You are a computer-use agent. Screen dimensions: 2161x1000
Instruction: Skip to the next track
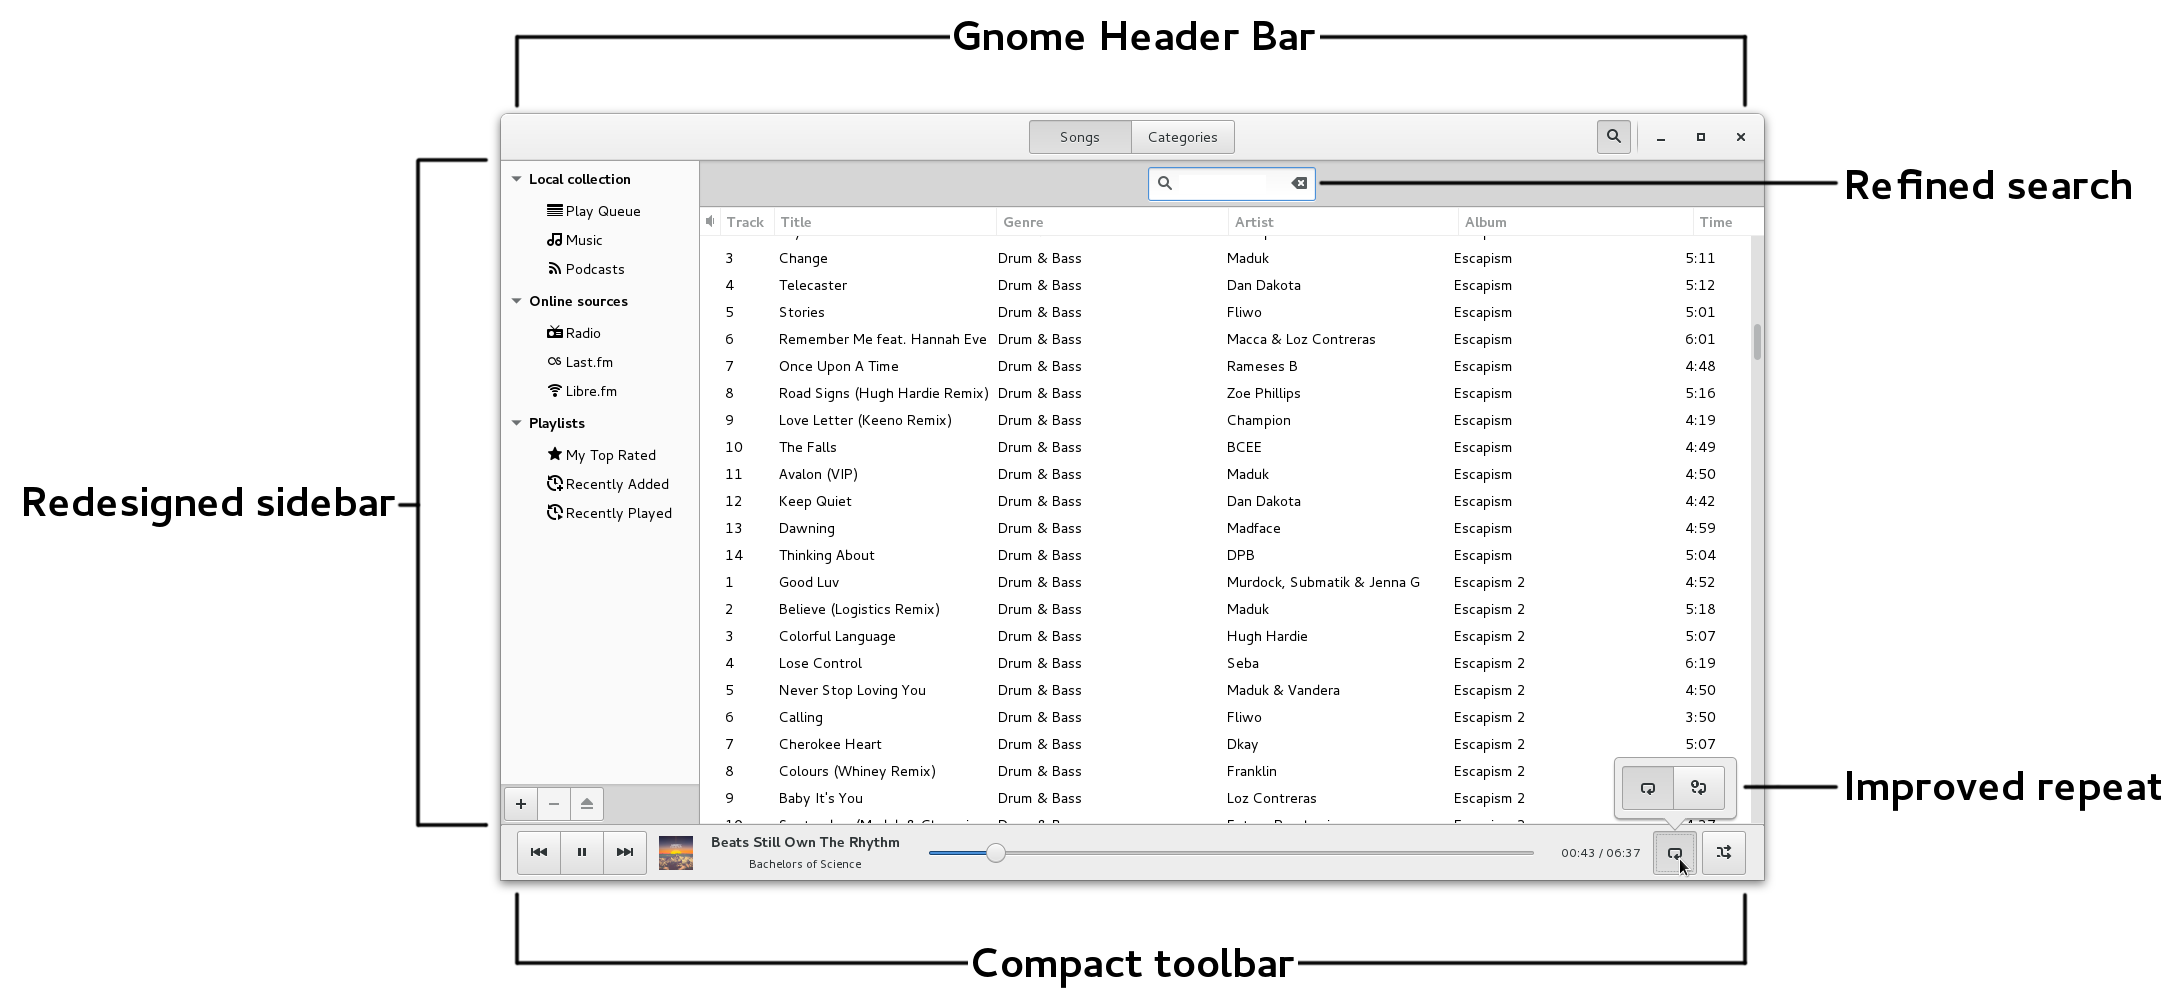click(x=624, y=853)
